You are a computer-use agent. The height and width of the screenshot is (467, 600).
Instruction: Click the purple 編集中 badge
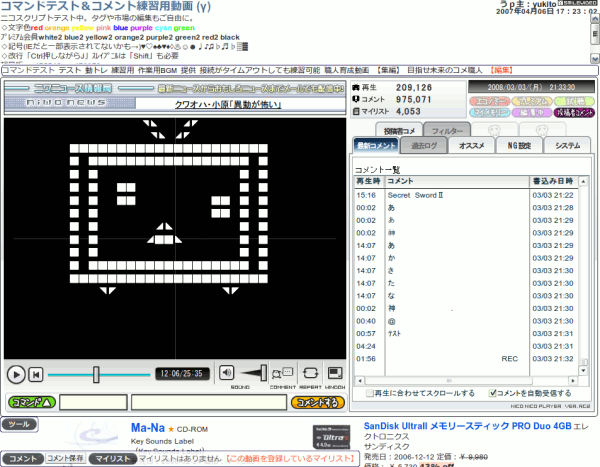532,113
